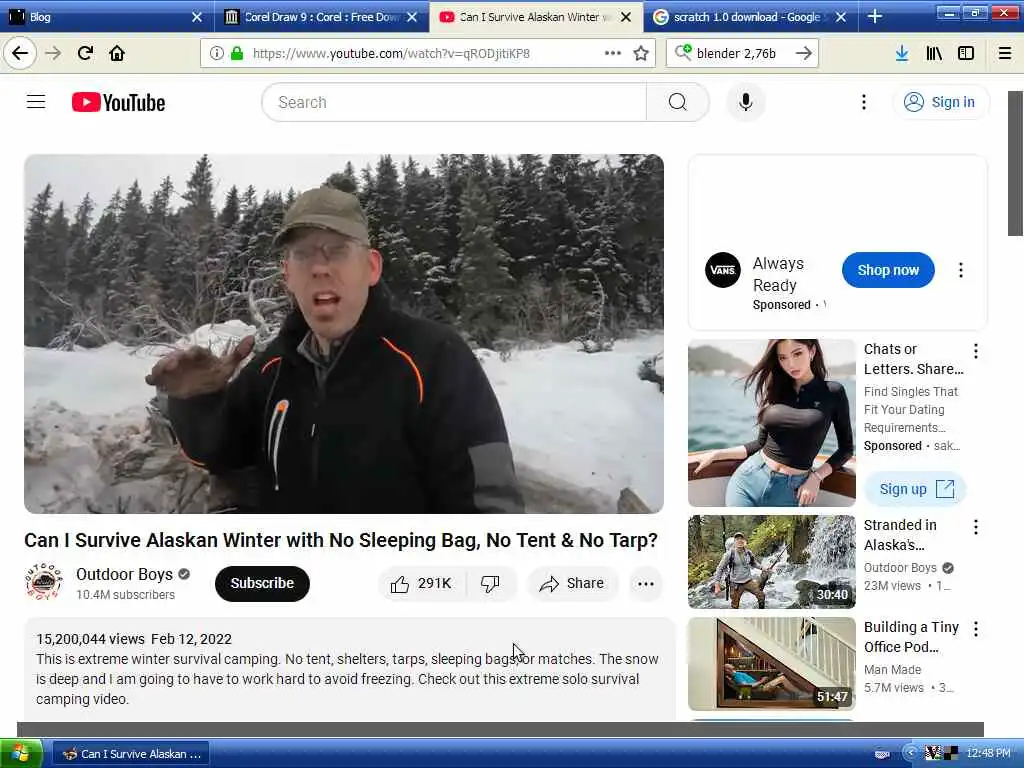The image size is (1024, 768).
Task: Open Building a Tiny Office Pod thumbnail
Action: [x=771, y=664]
